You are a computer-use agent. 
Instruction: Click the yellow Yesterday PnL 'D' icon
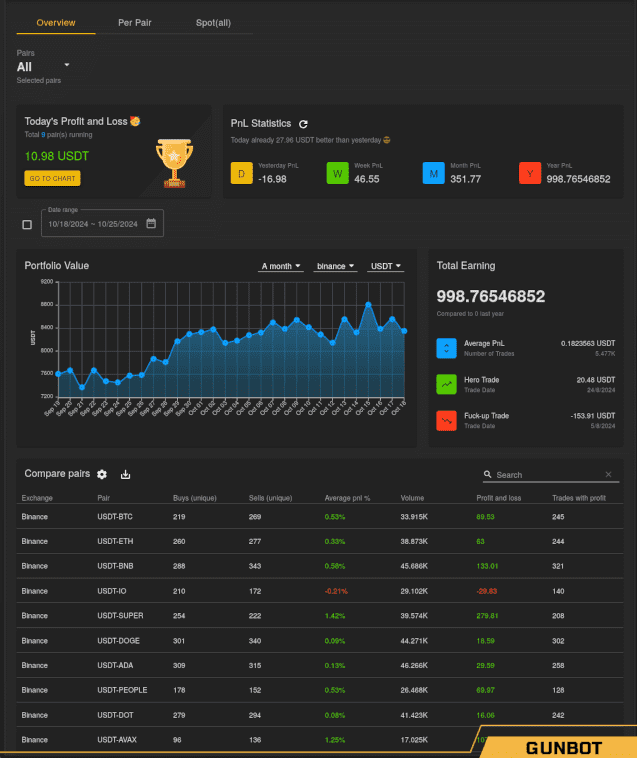[241, 174]
